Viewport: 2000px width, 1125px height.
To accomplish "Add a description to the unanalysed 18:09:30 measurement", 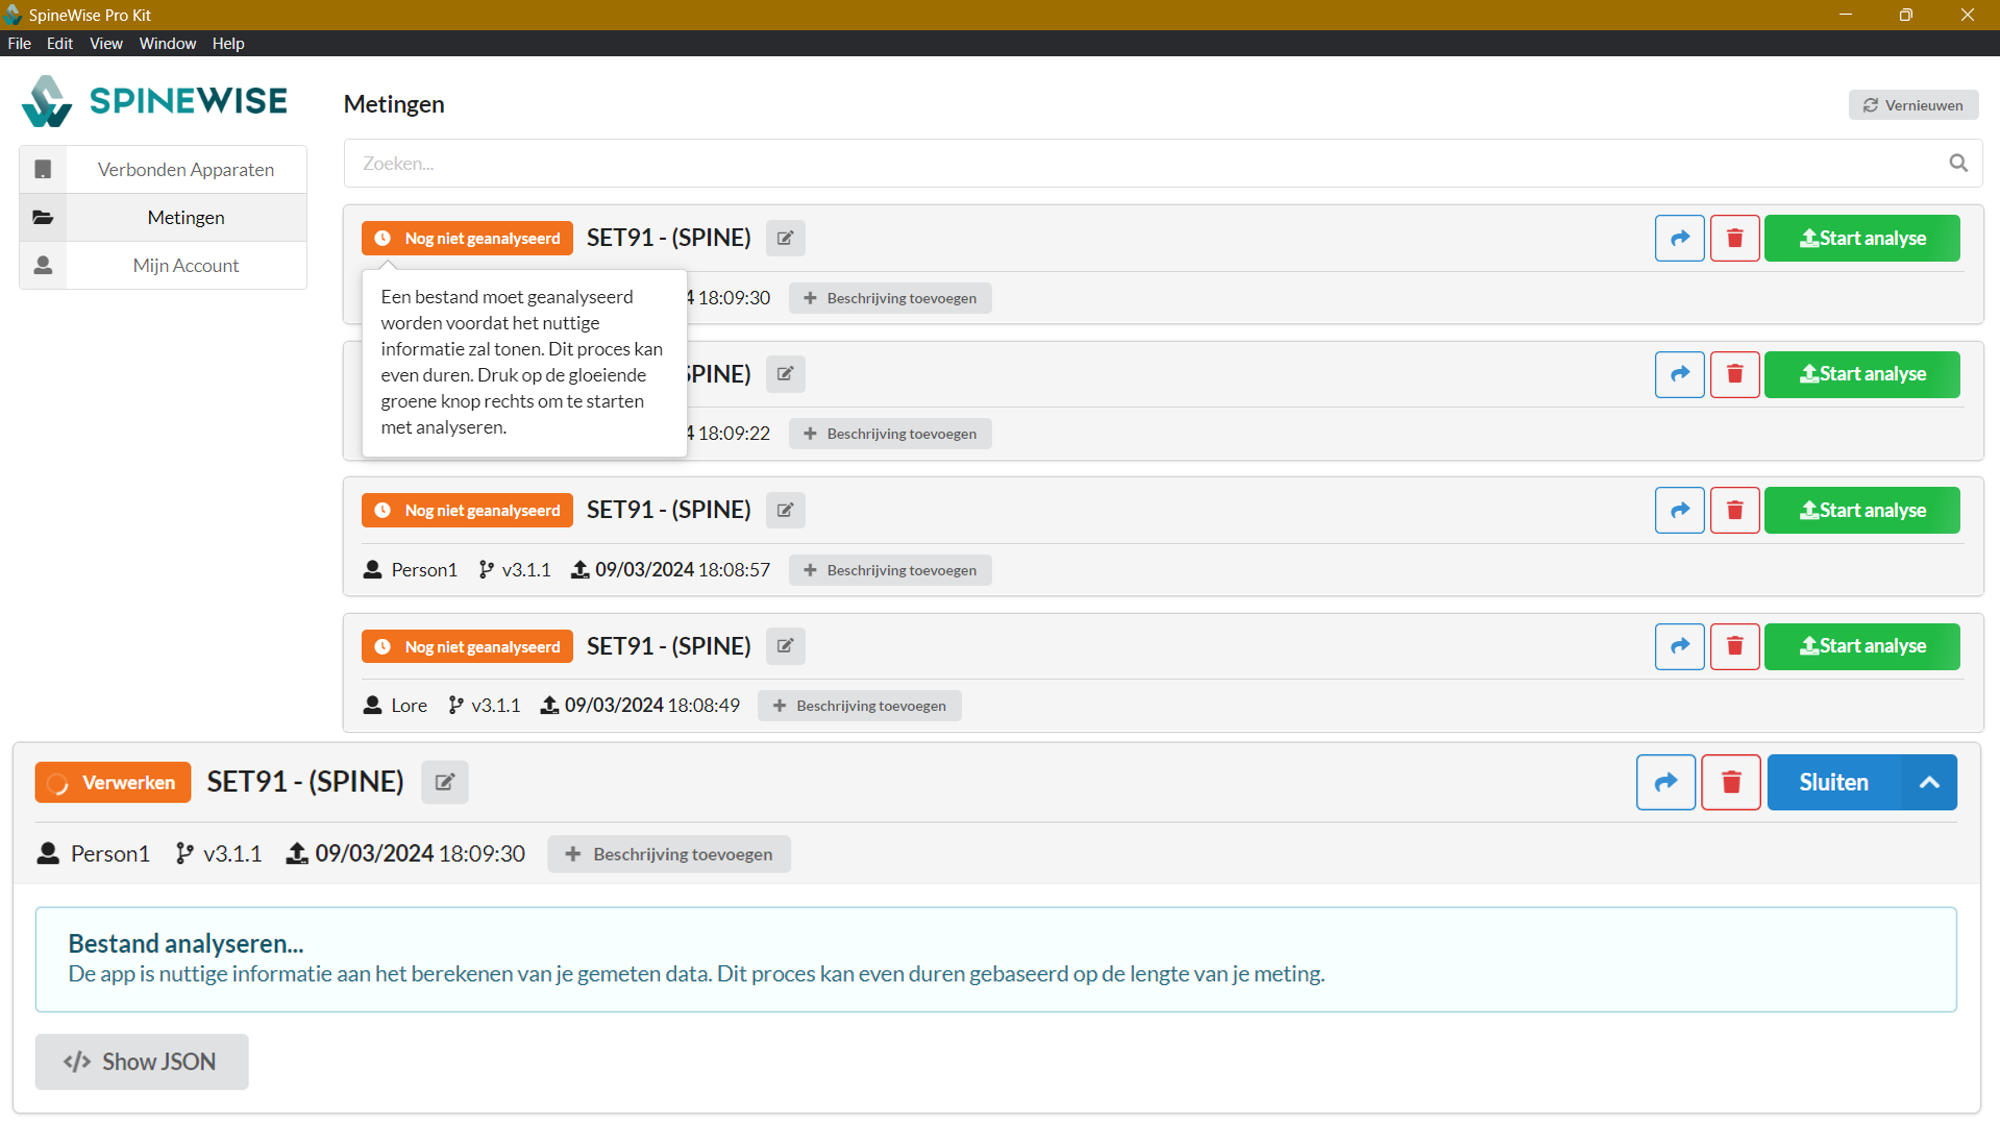I will (890, 298).
